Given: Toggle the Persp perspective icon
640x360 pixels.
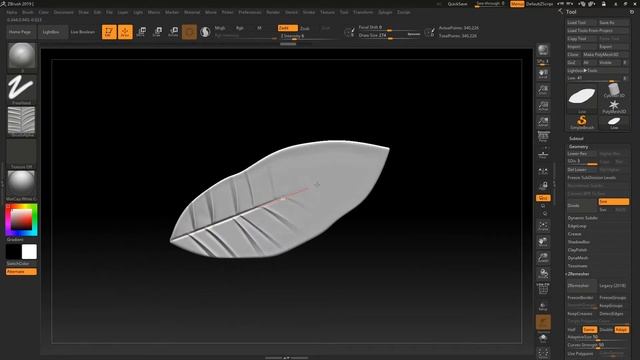Looking at the screenshot, I should tap(543, 137).
